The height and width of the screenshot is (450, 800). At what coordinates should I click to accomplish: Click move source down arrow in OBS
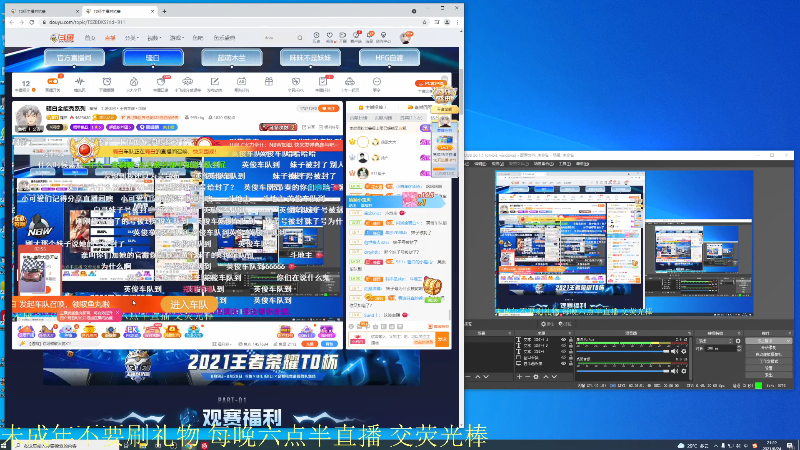[x=555, y=377]
